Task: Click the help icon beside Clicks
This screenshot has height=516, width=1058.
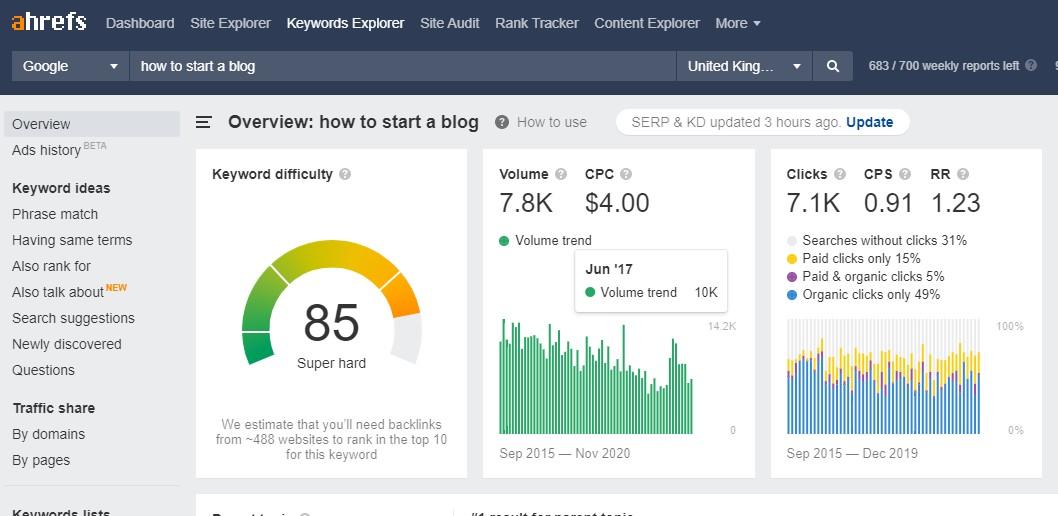Action: pyautogui.click(x=840, y=174)
